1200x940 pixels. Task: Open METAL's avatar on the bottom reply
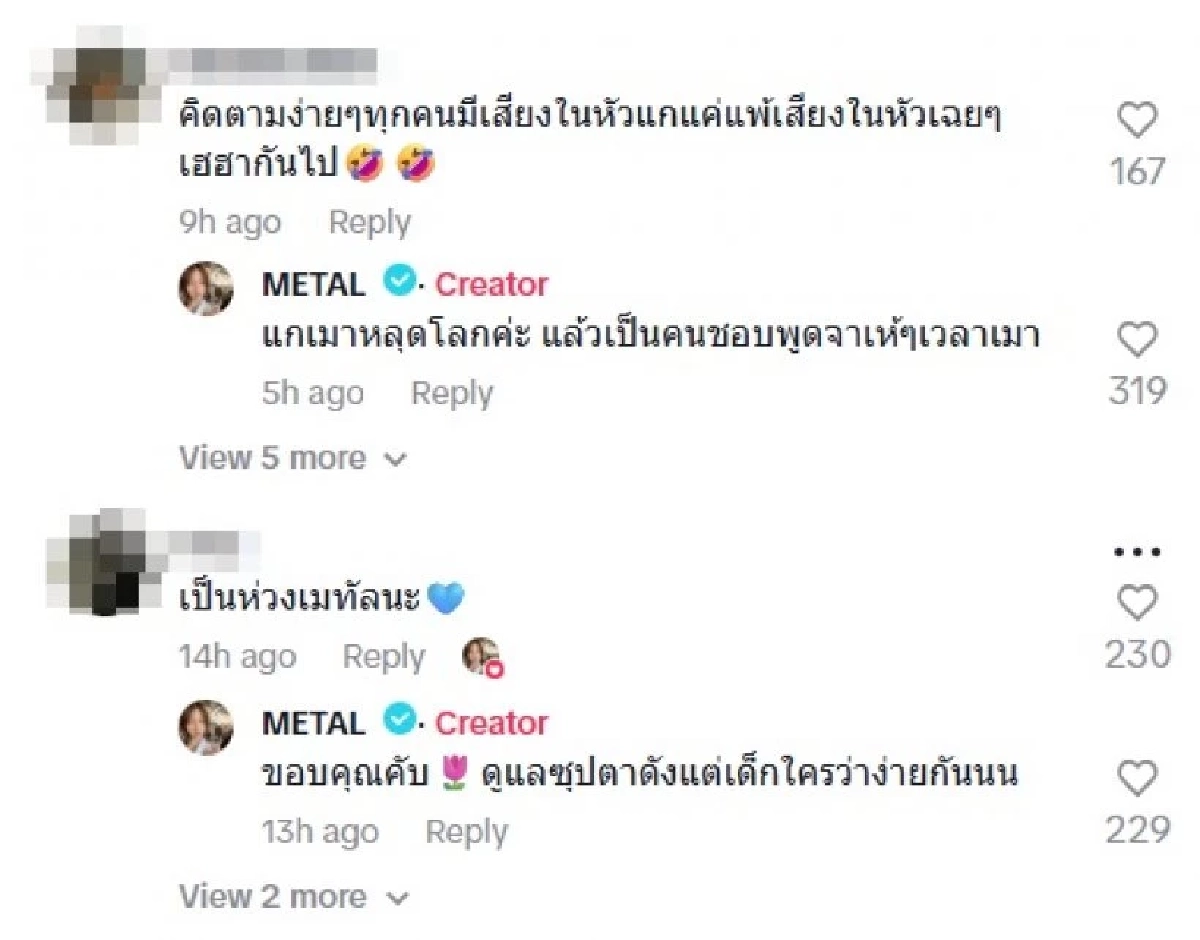[x=206, y=723]
